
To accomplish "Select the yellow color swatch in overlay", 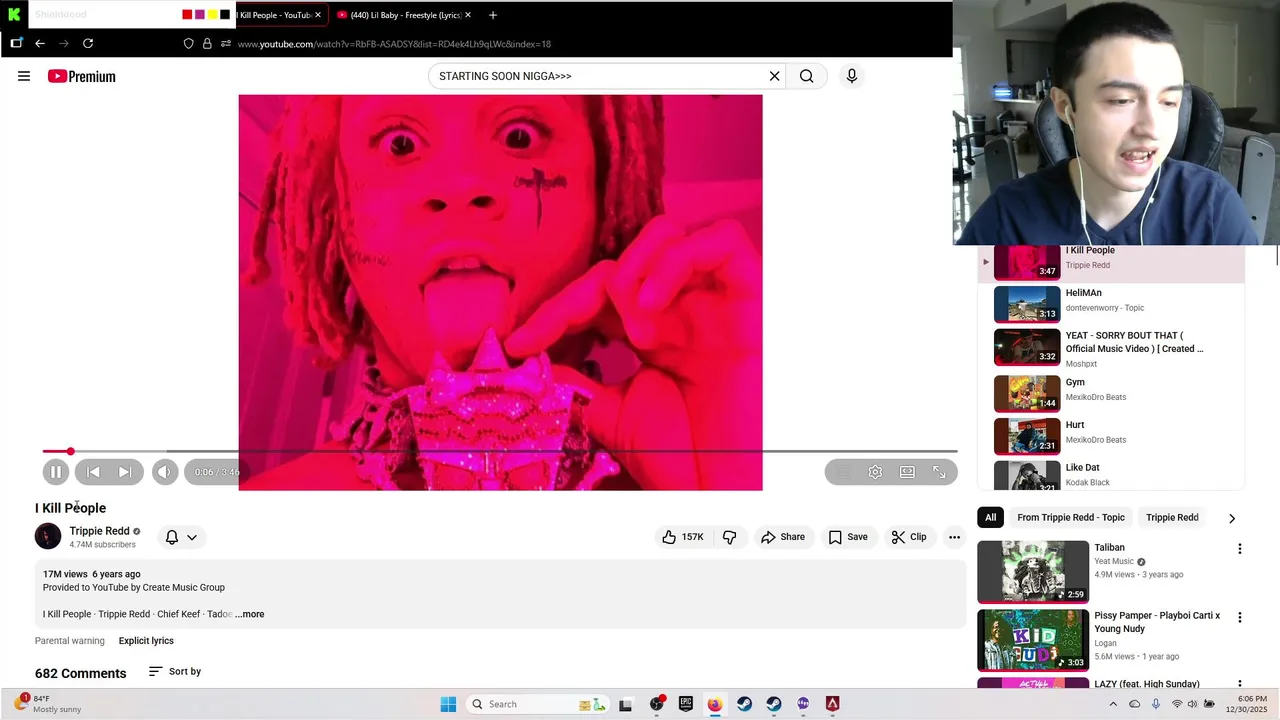I will (212, 15).
